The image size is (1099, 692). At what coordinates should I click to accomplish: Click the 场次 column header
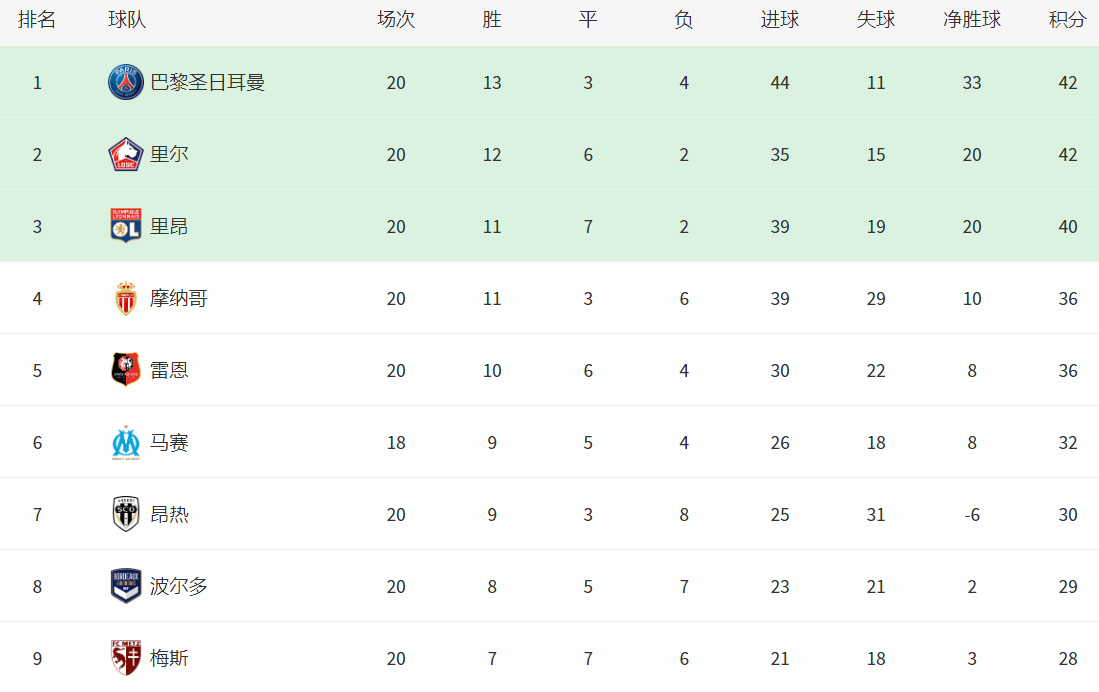pos(395,20)
